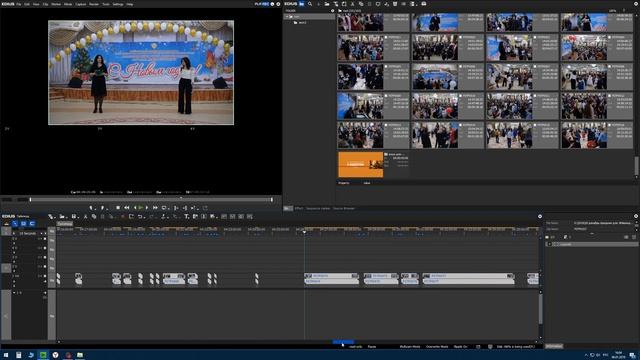Click the Copy icon in the timeline toolbar

pyautogui.click(x=94, y=216)
